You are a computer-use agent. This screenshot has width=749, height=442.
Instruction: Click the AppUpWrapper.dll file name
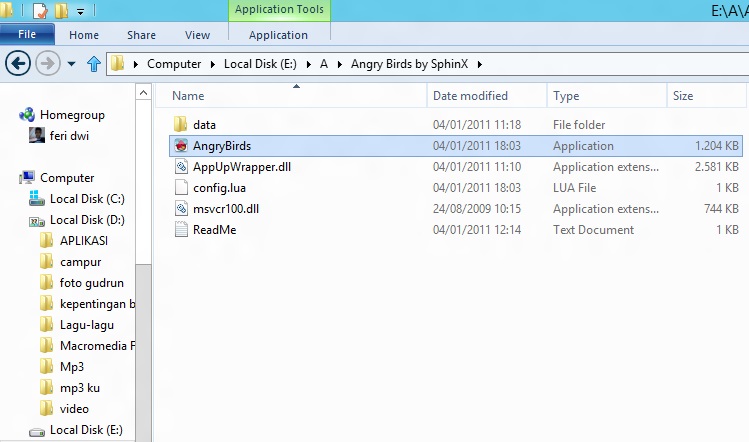(x=242, y=167)
